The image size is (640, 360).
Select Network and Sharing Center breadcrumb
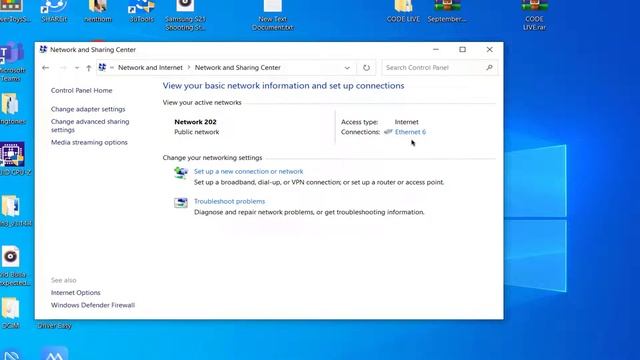coord(238,68)
